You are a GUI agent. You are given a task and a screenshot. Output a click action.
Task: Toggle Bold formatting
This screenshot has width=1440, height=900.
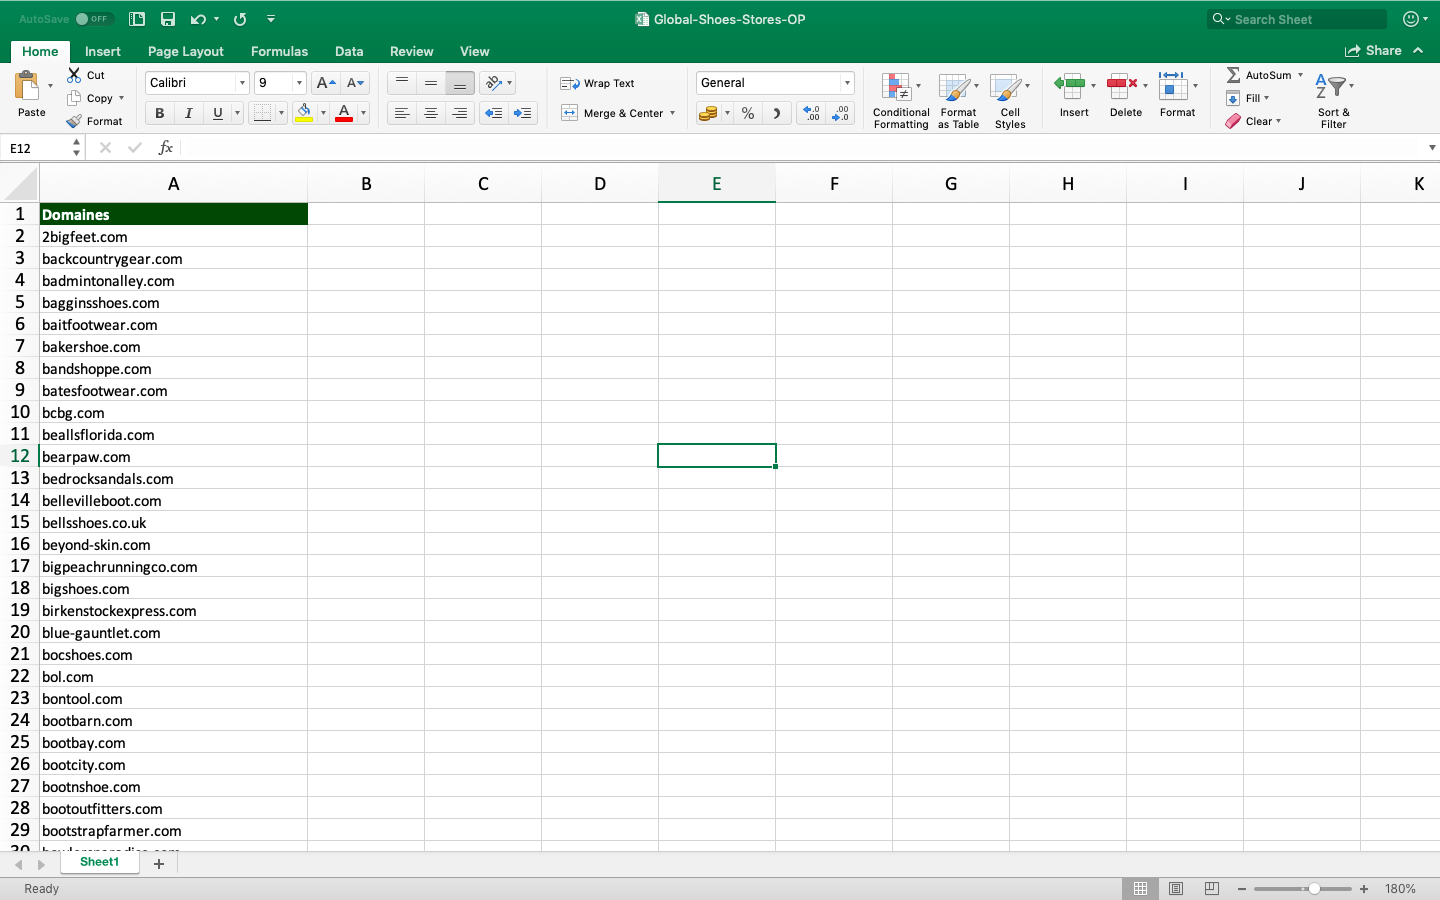pos(159,113)
